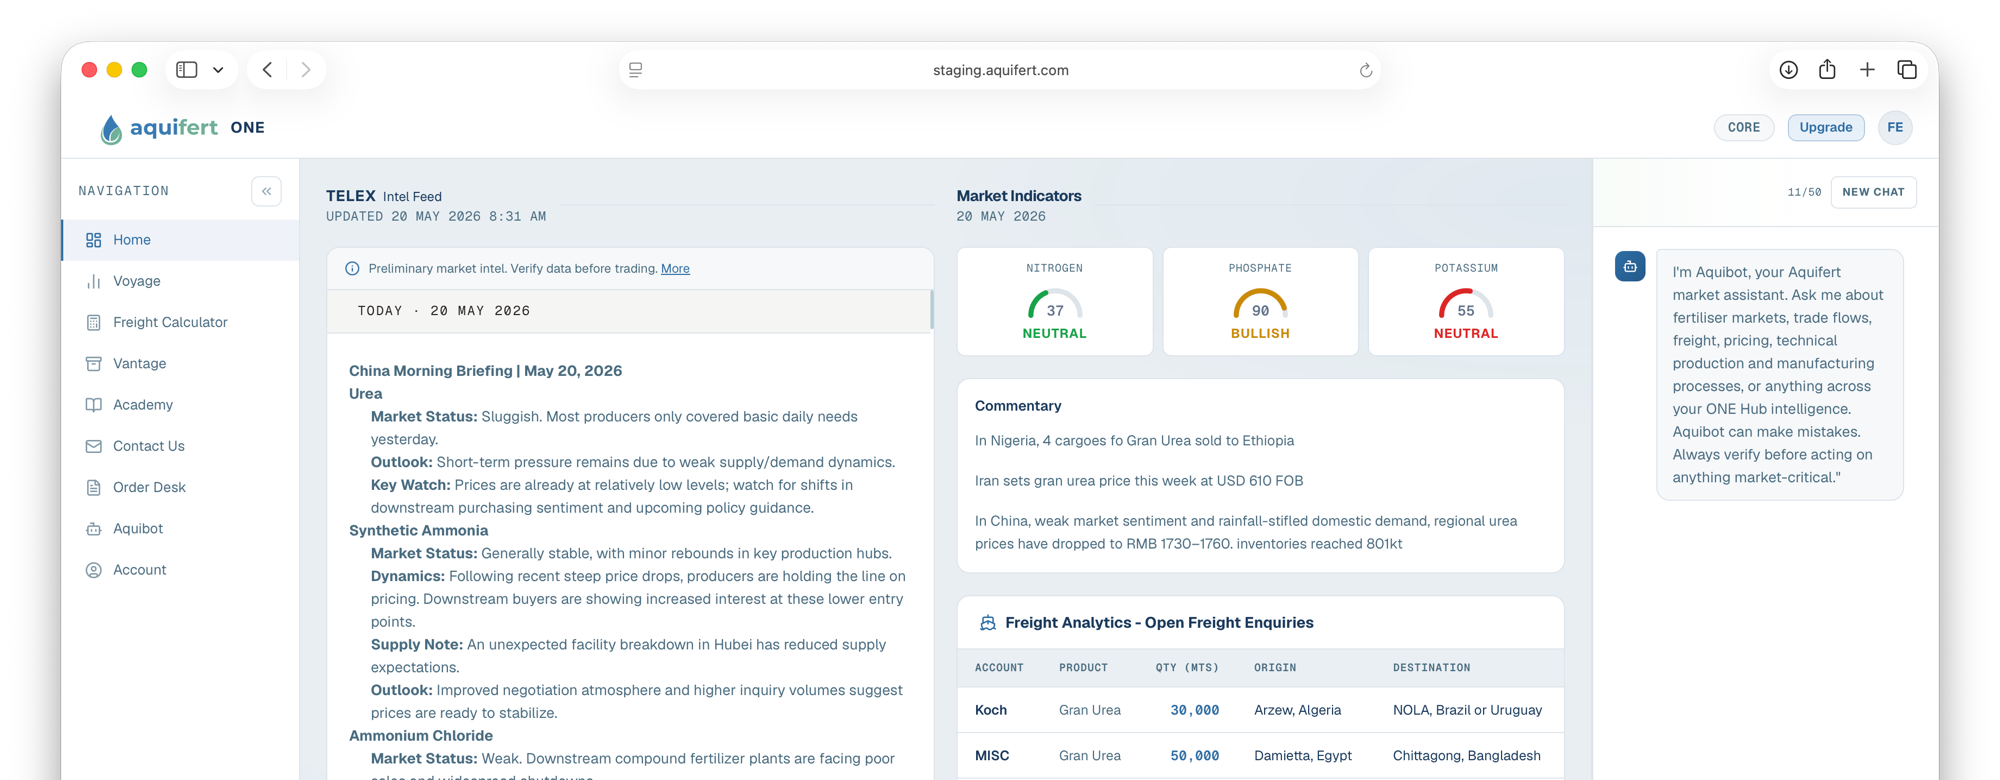Click the QTY (MTS) column header
The height and width of the screenshot is (780, 2000).
tap(1187, 668)
